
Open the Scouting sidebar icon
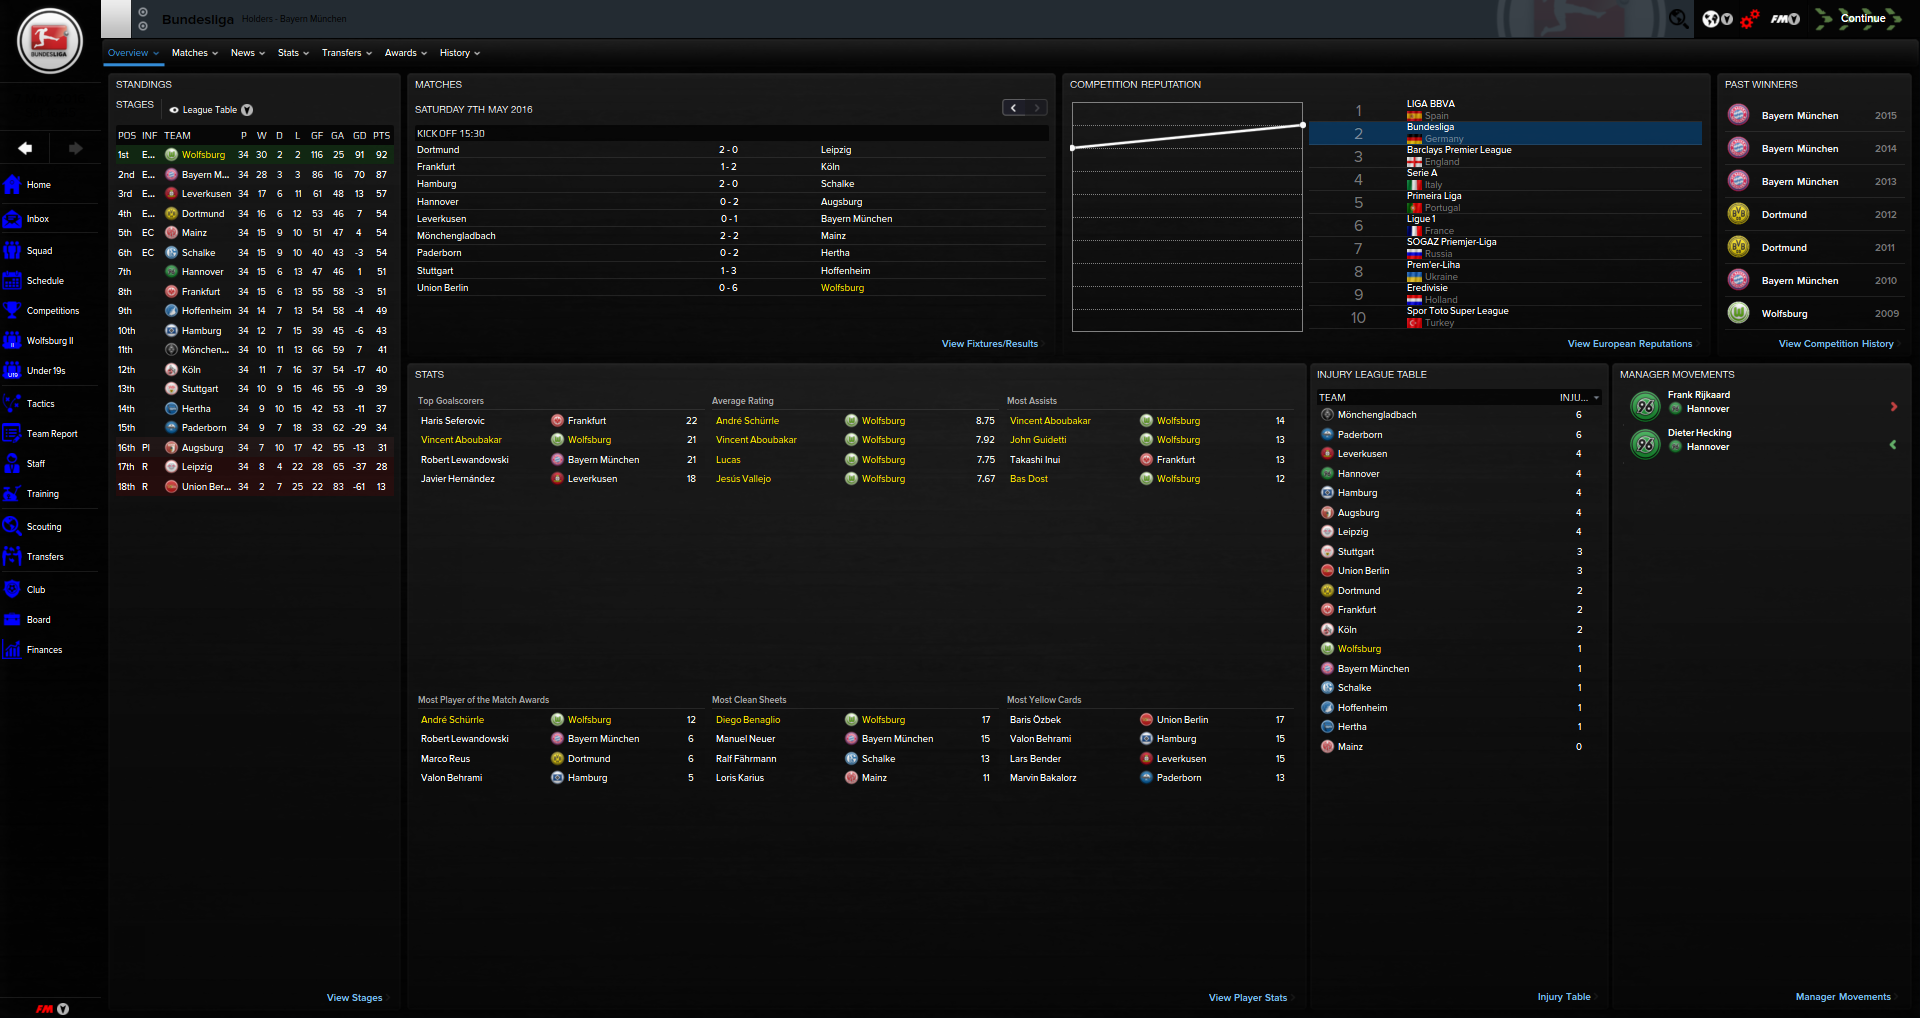point(12,526)
